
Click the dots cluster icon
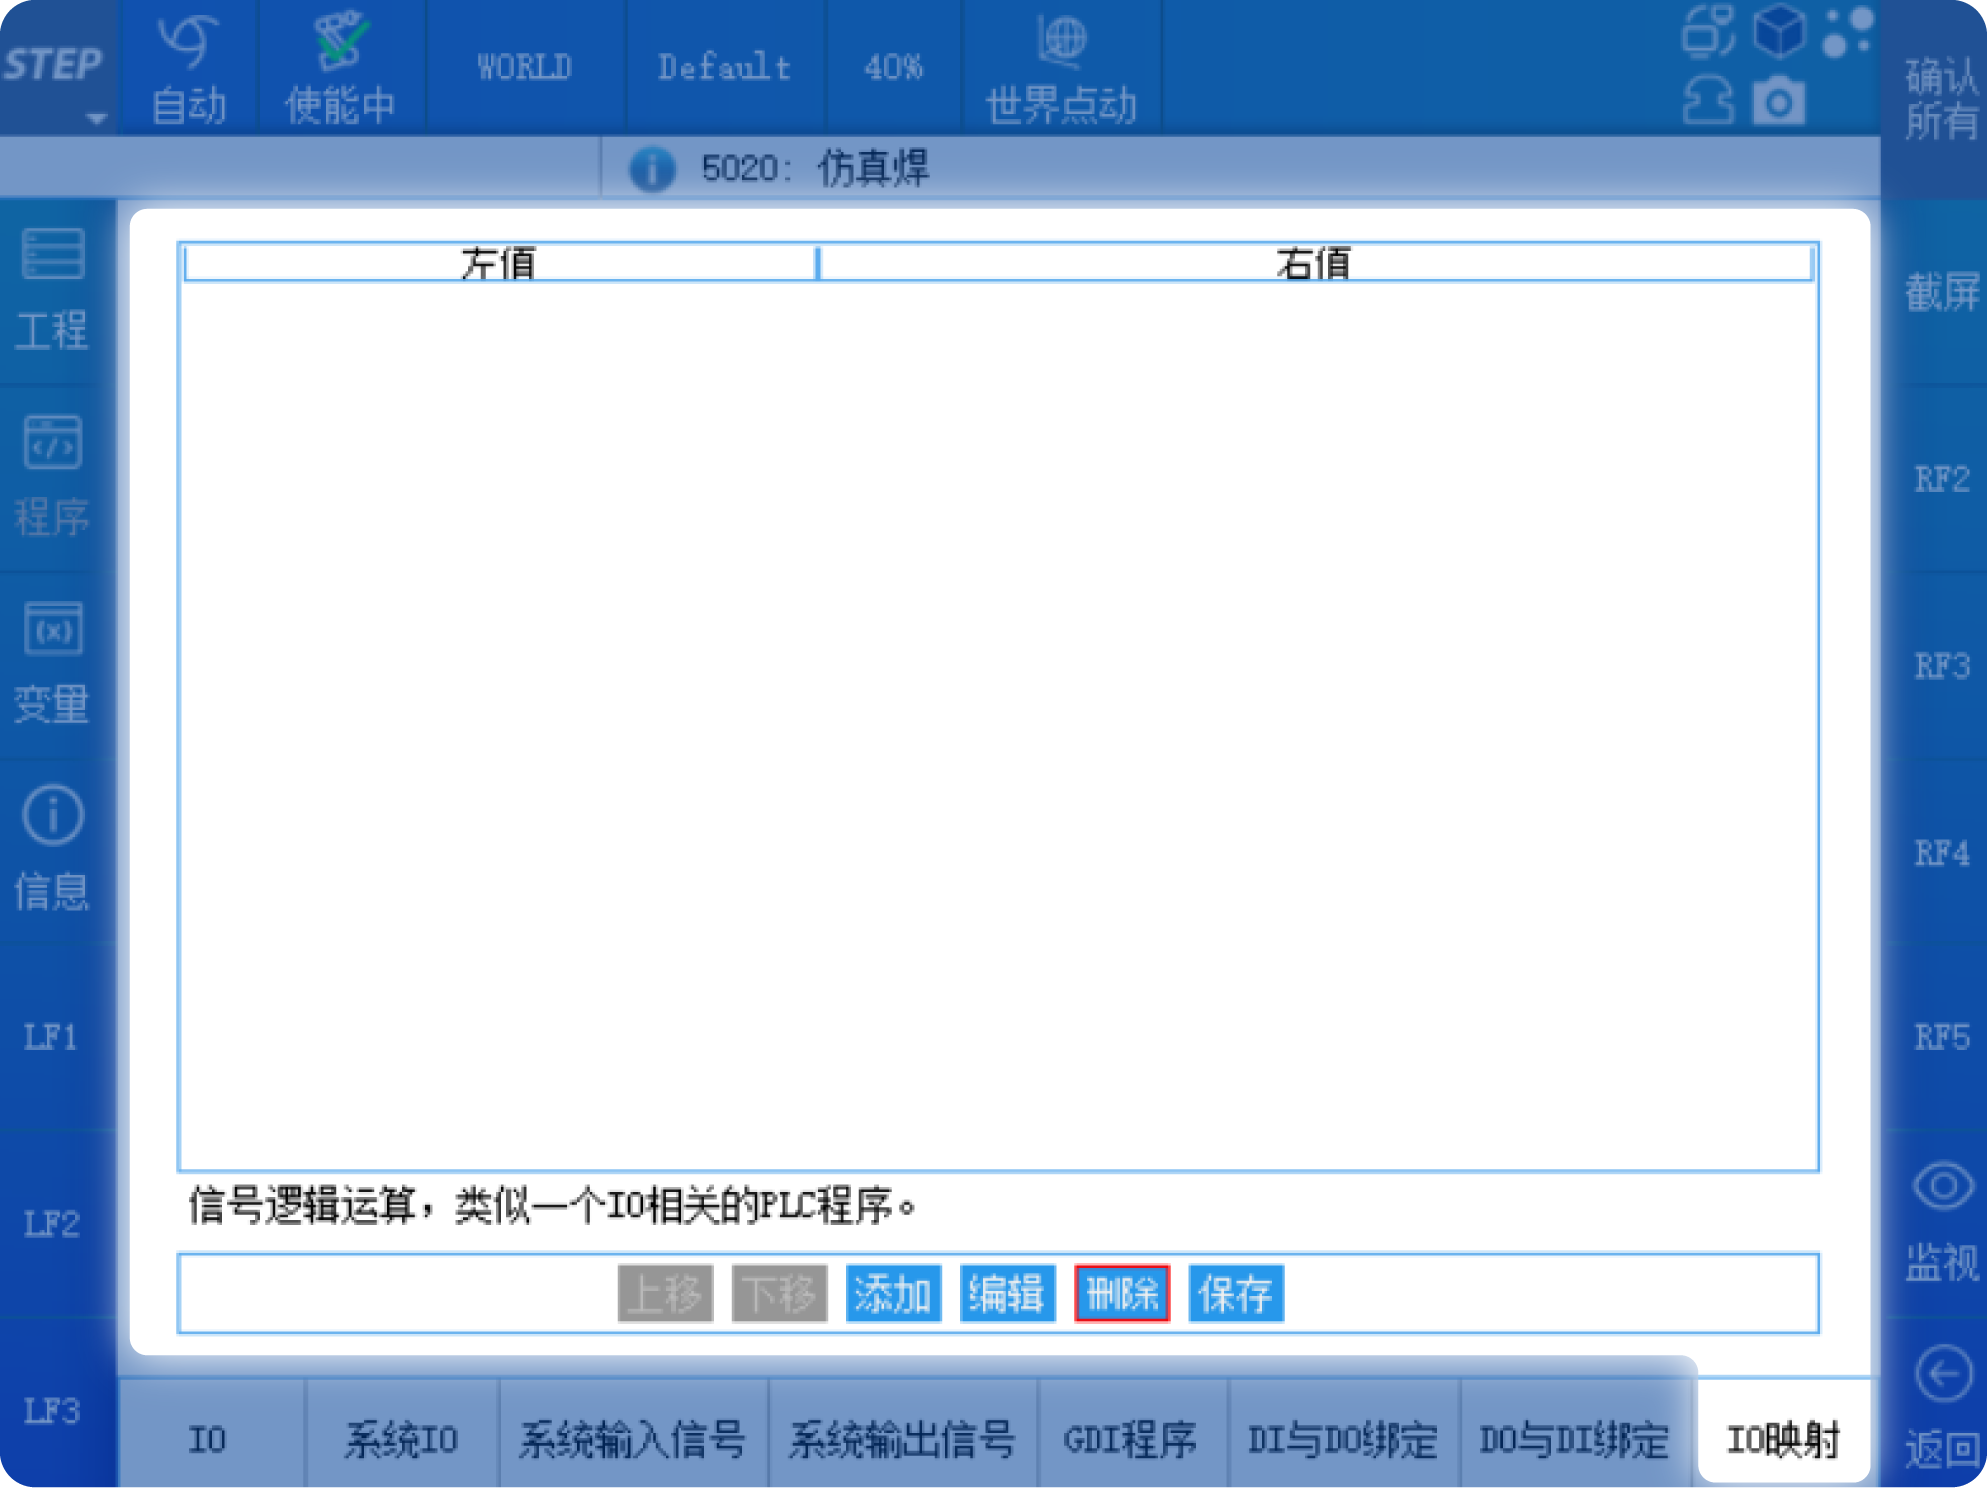[x=1847, y=32]
